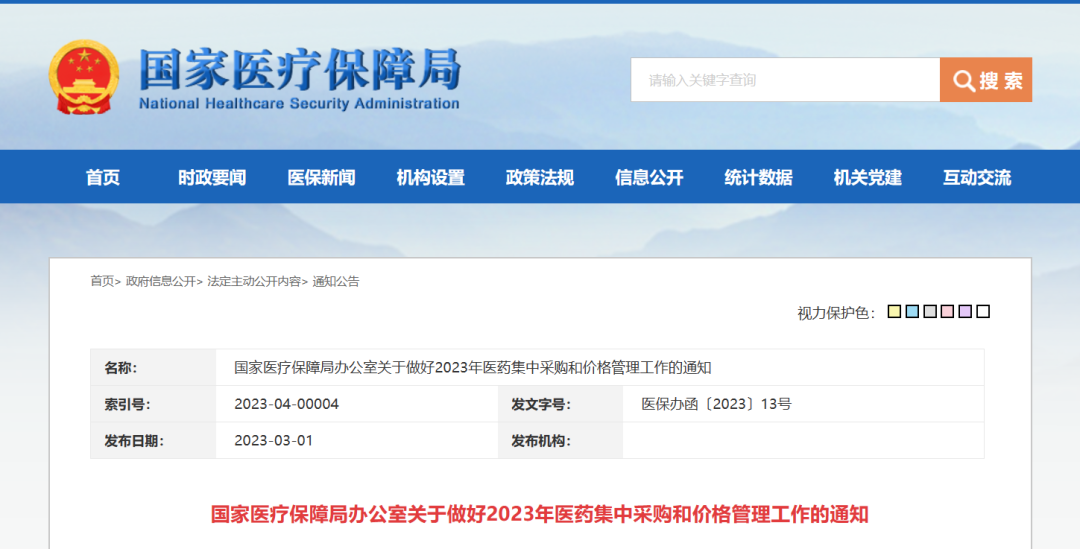Click 首页 breadcrumb link
This screenshot has height=549, width=1080.
(102, 282)
